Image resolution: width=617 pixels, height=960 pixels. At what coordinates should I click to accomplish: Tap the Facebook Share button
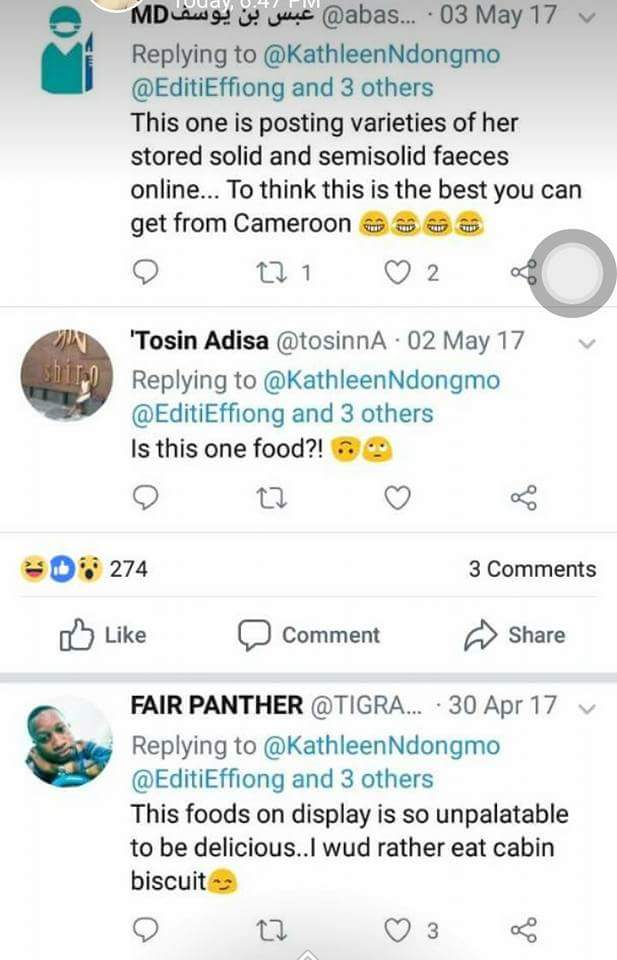coord(515,635)
